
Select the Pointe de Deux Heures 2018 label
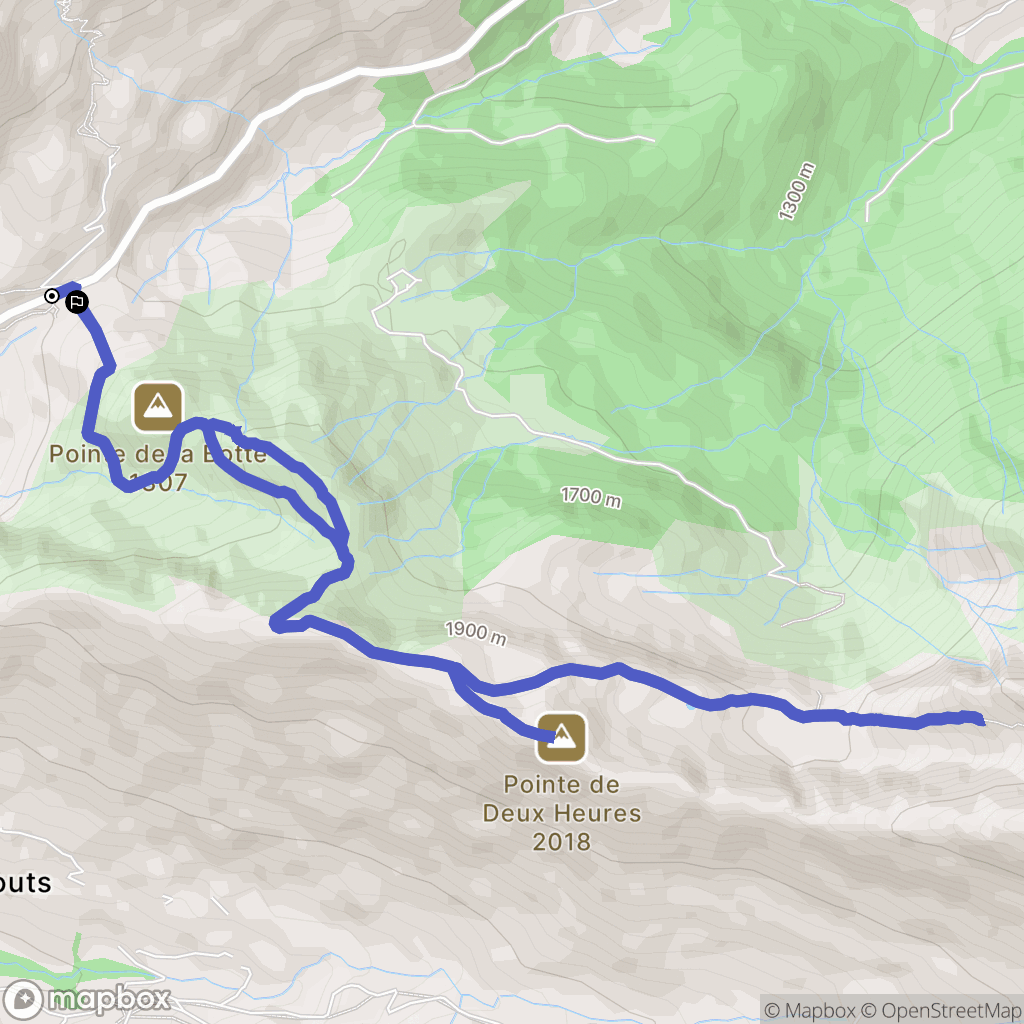click(562, 813)
